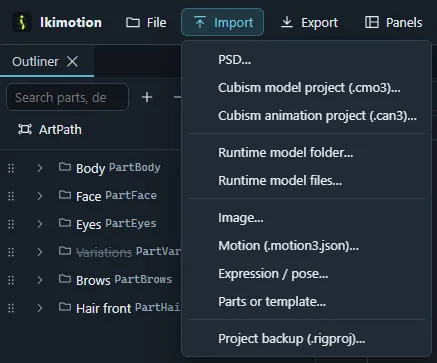The width and height of the screenshot is (437, 363).
Task: Import Motion (.motion3.json)...
Action: [306, 246]
